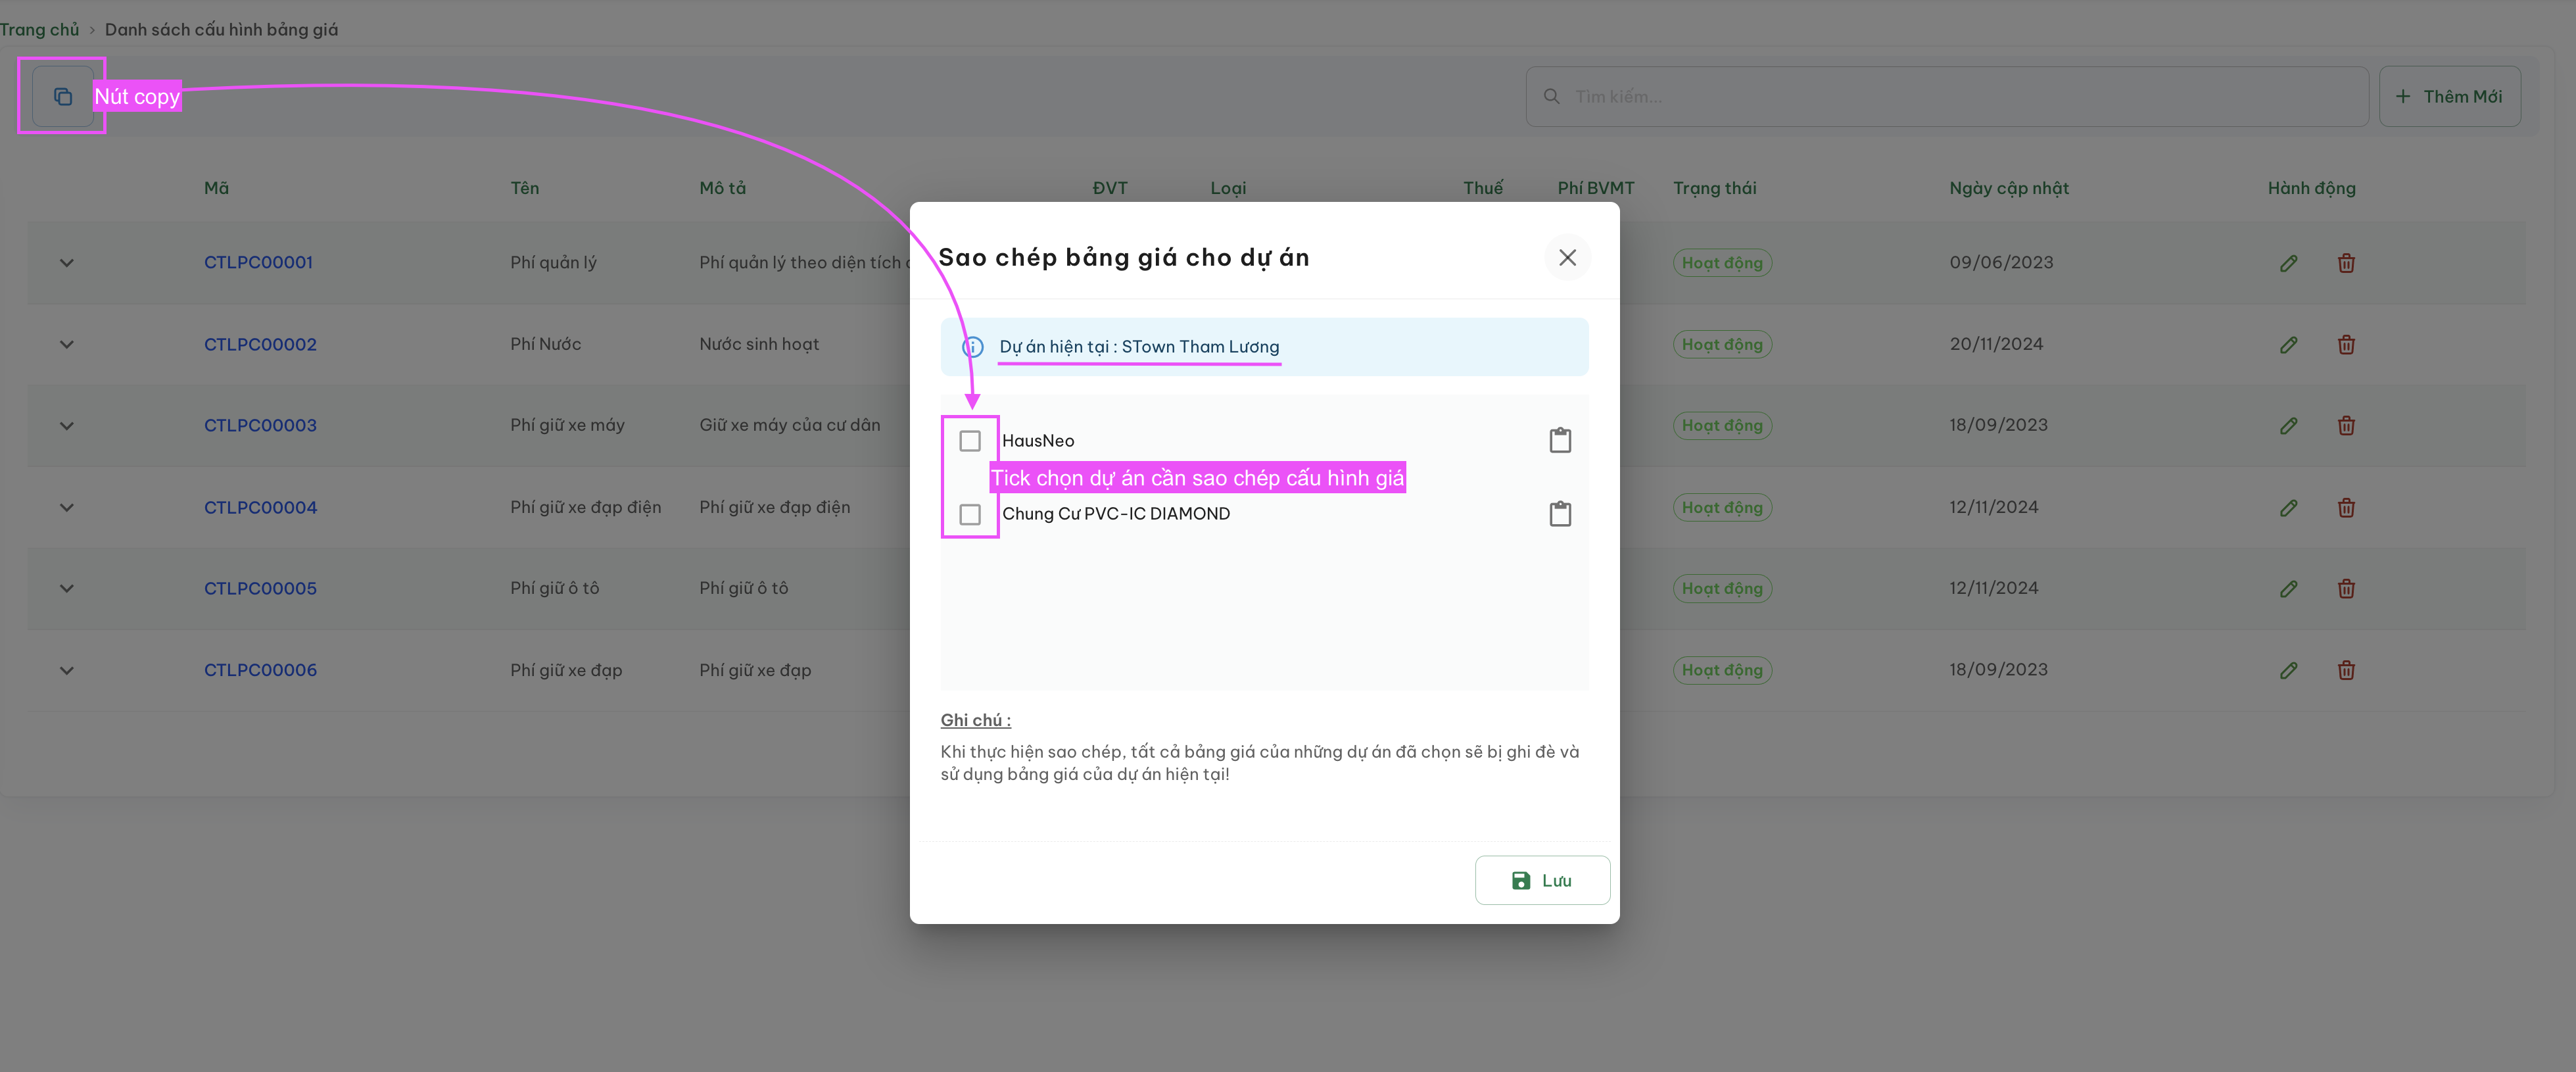The width and height of the screenshot is (2576, 1072).
Task: Click the Thêm Mới button
Action: pyautogui.click(x=2449, y=96)
